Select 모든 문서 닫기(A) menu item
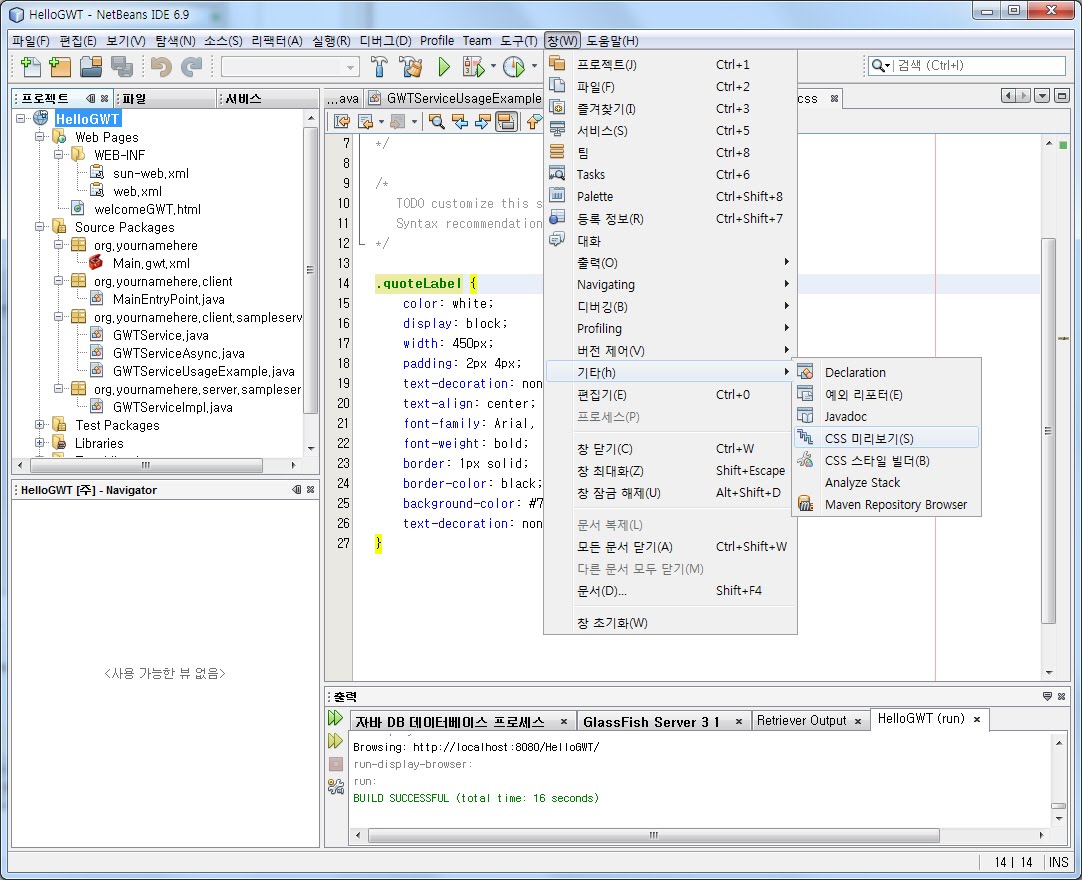Image resolution: width=1082 pixels, height=880 pixels. (x=670, y=547)
